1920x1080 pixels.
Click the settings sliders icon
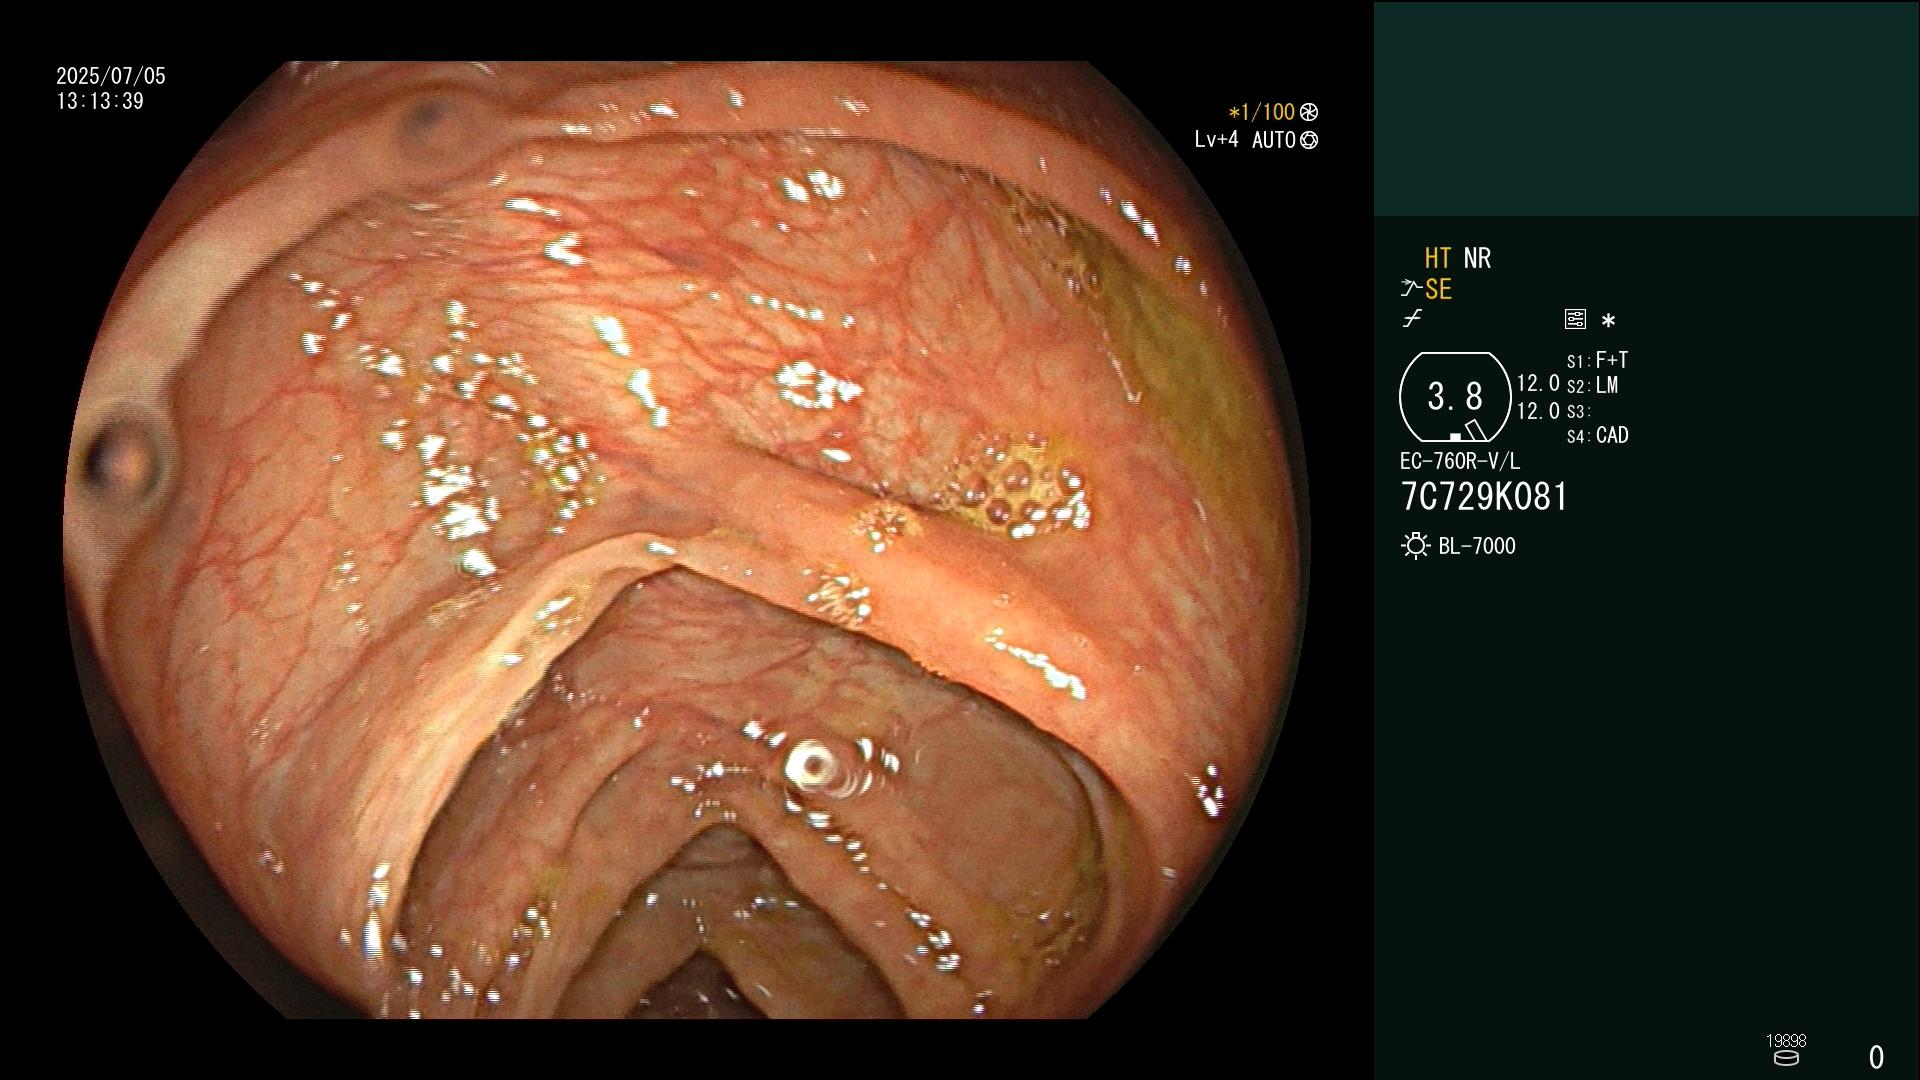1575,319
